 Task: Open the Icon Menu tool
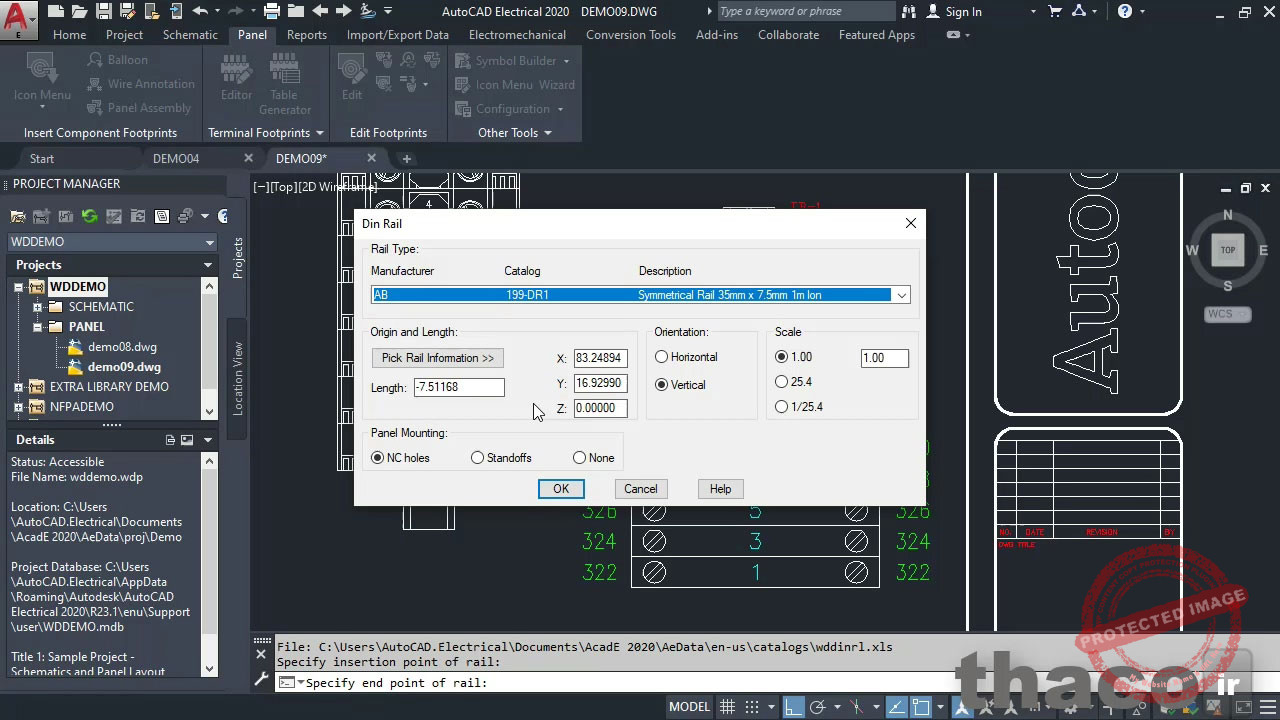coord(40,80)
